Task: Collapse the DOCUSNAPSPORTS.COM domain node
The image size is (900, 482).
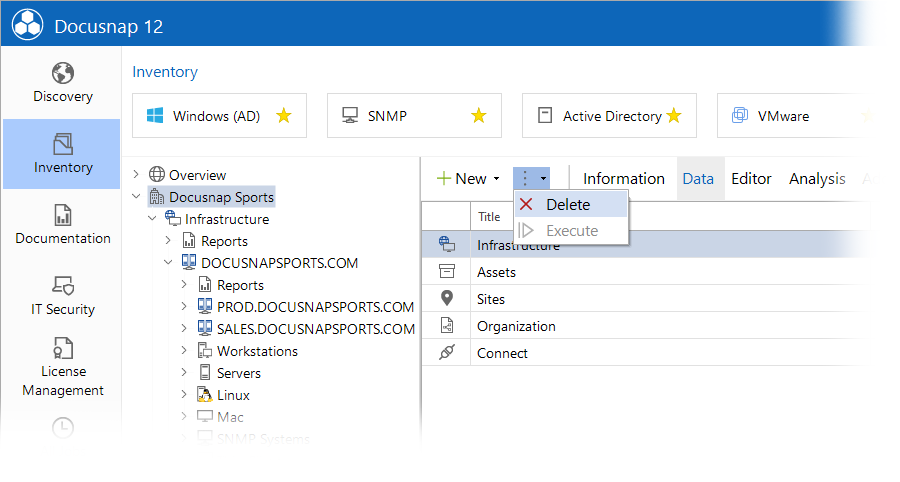Action: [168, 262]
